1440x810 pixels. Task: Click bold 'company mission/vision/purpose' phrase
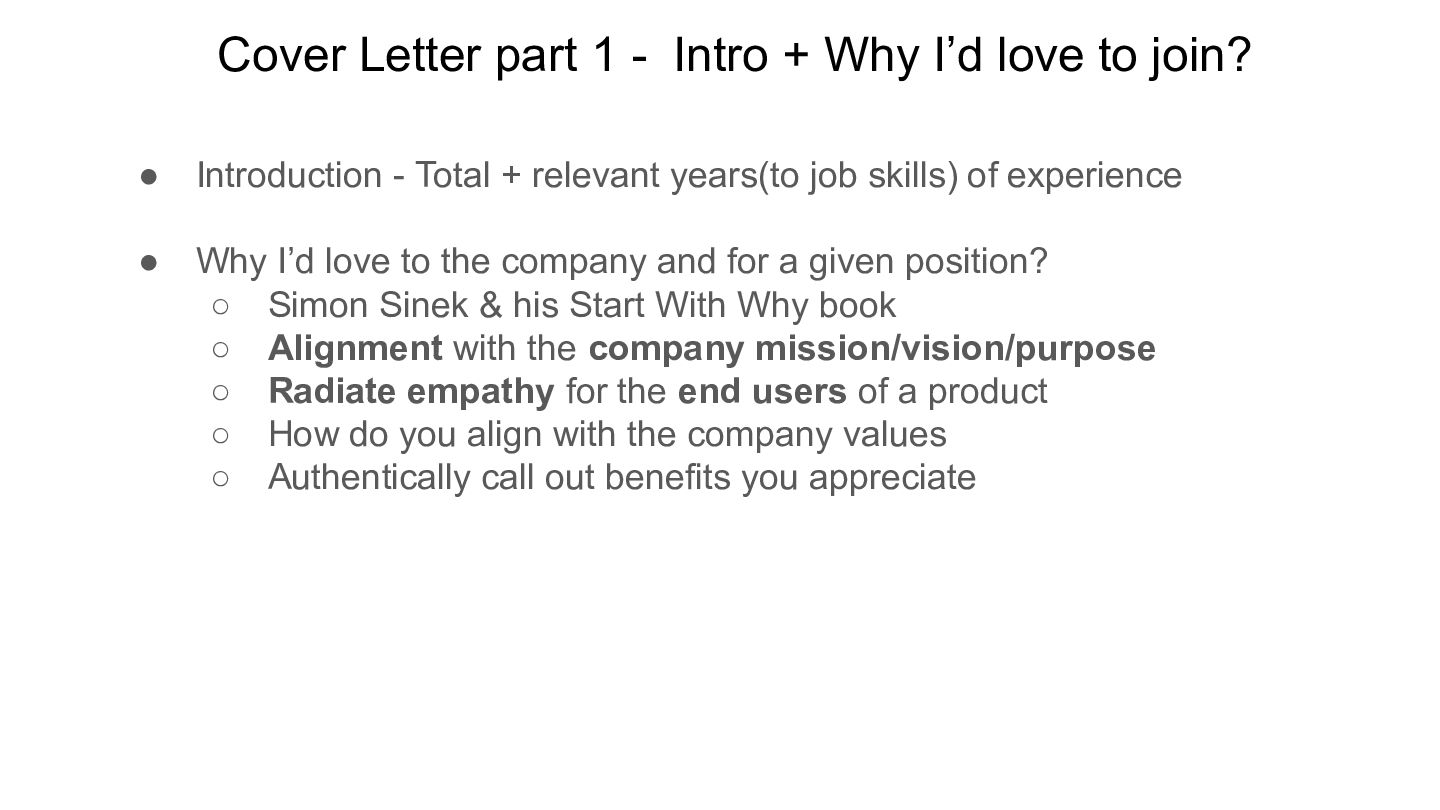pos(871,348)
